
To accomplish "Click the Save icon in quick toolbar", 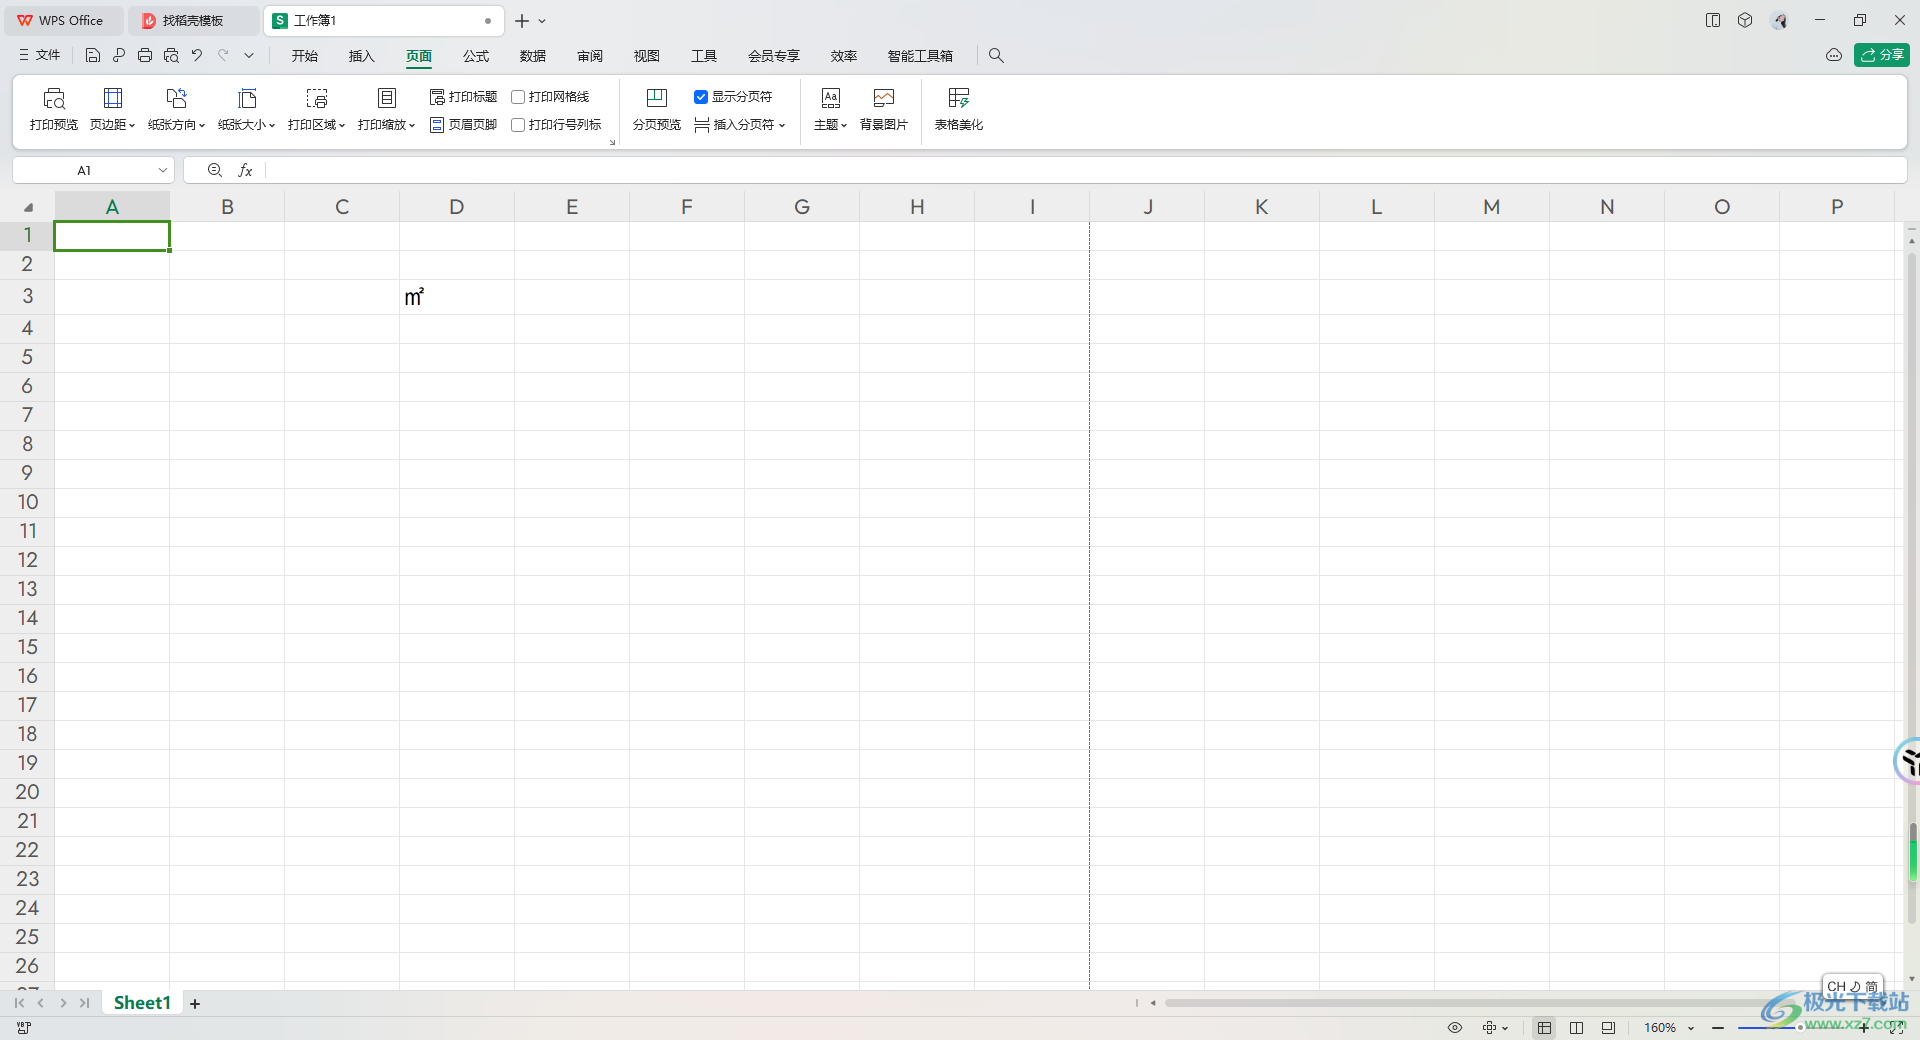I will tap(93, 56).
